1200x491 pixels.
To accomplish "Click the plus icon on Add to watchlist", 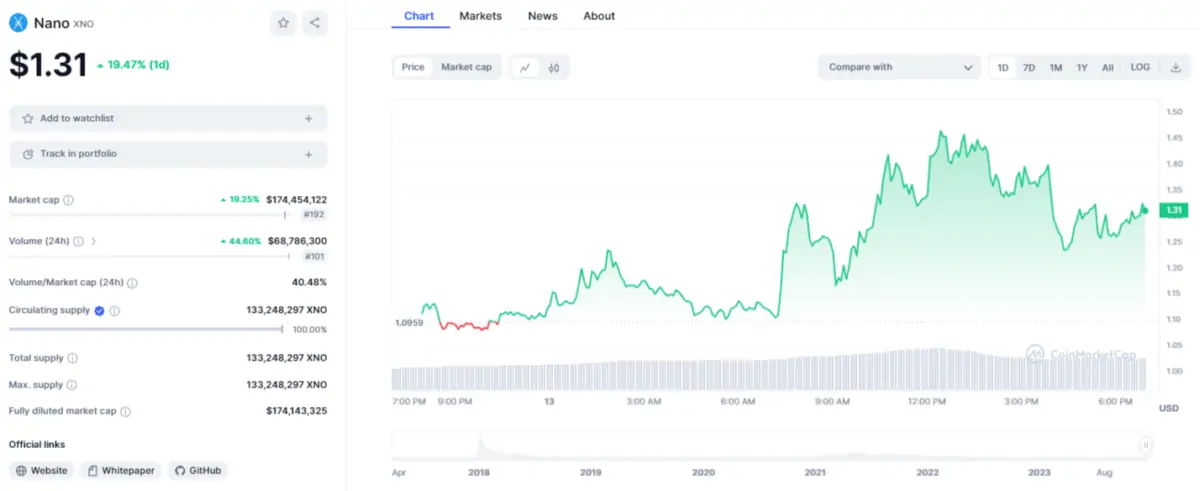I will pos(309,118).
